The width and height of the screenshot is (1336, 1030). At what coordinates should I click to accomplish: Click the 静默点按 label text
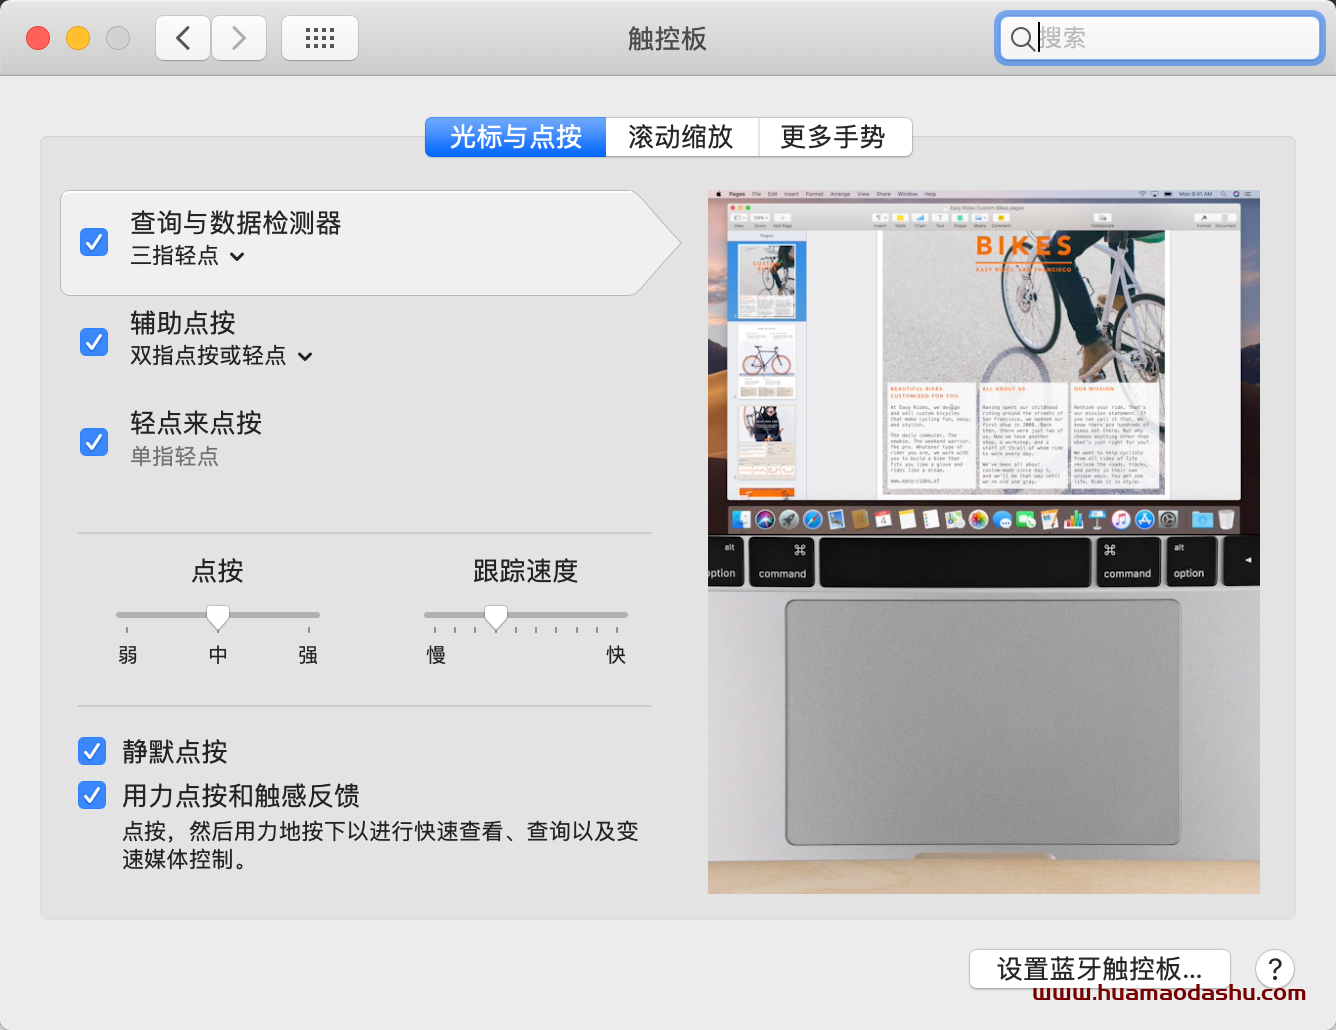click(175, 752)
